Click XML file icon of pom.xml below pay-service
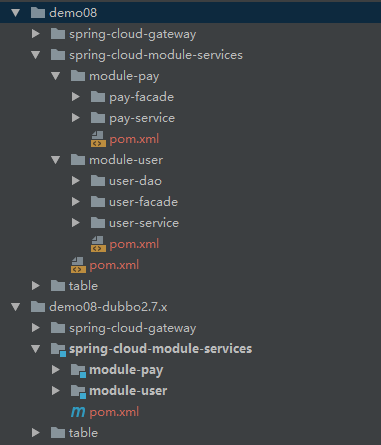The image size is (381, 445). click(x=98, y=139)
